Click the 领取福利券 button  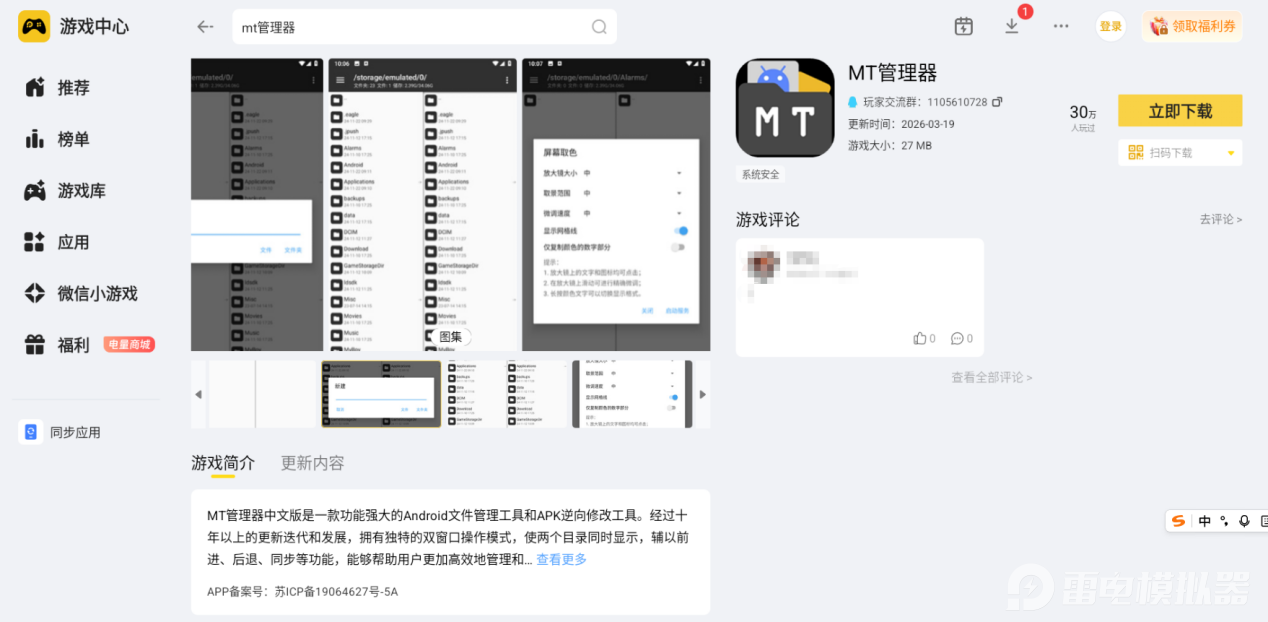pyautogui.click(x=1192, y=26)
